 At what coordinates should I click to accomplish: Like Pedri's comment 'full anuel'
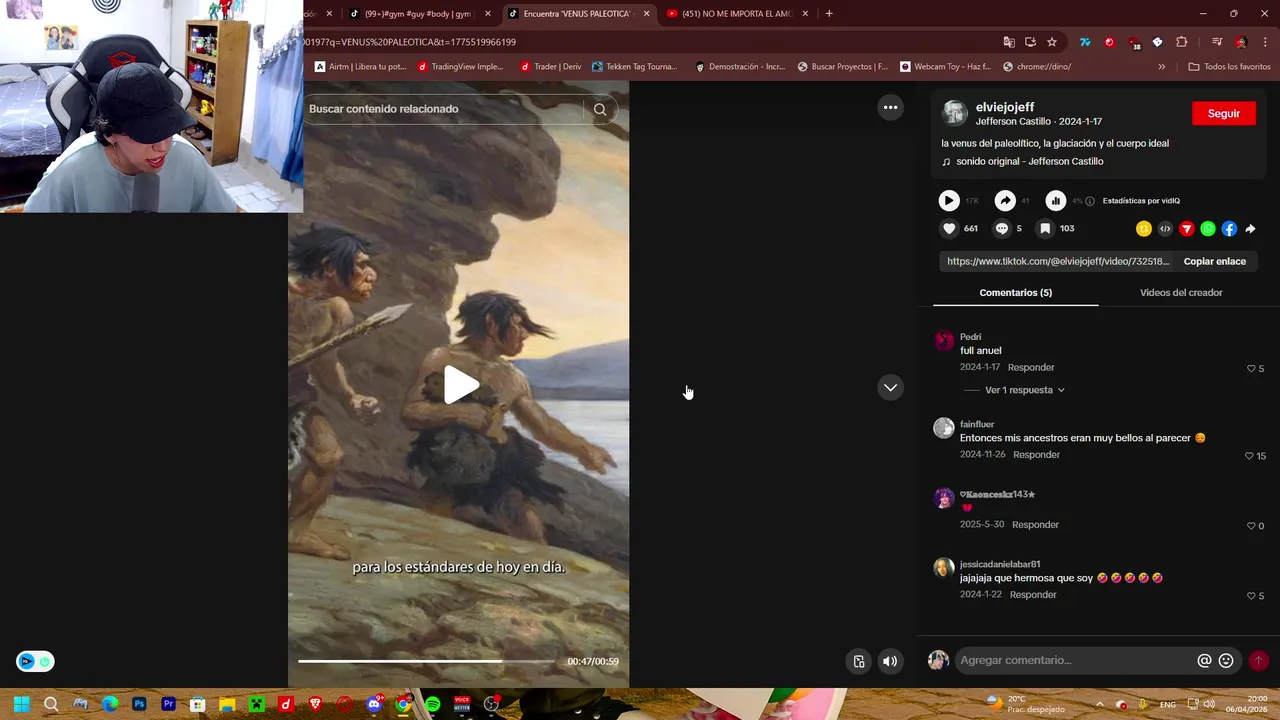coord(1251,369)
